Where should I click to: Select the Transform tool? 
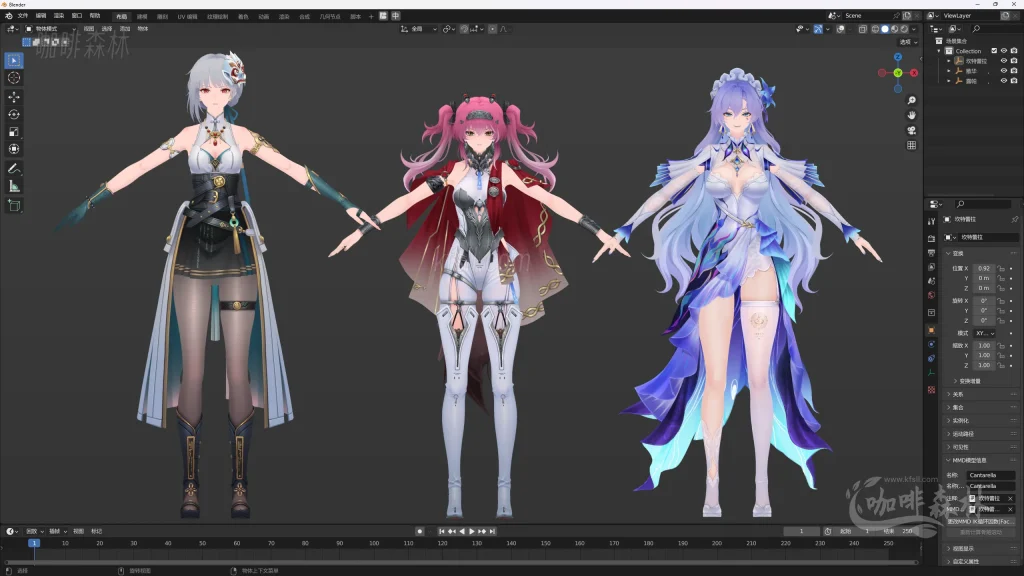coord(14,149)
